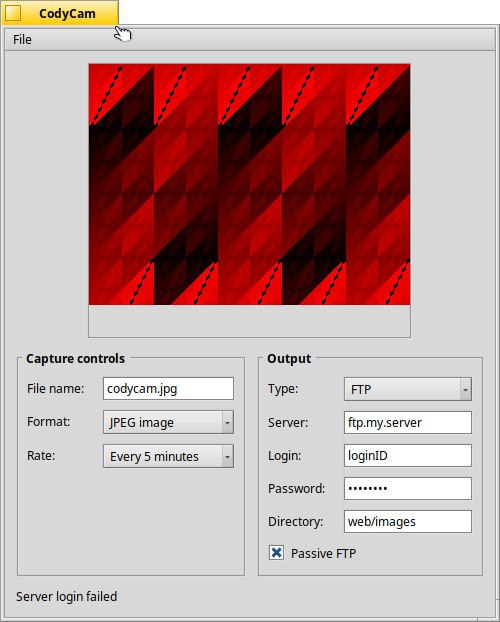Click the Server login failed status text

(67, 597)
